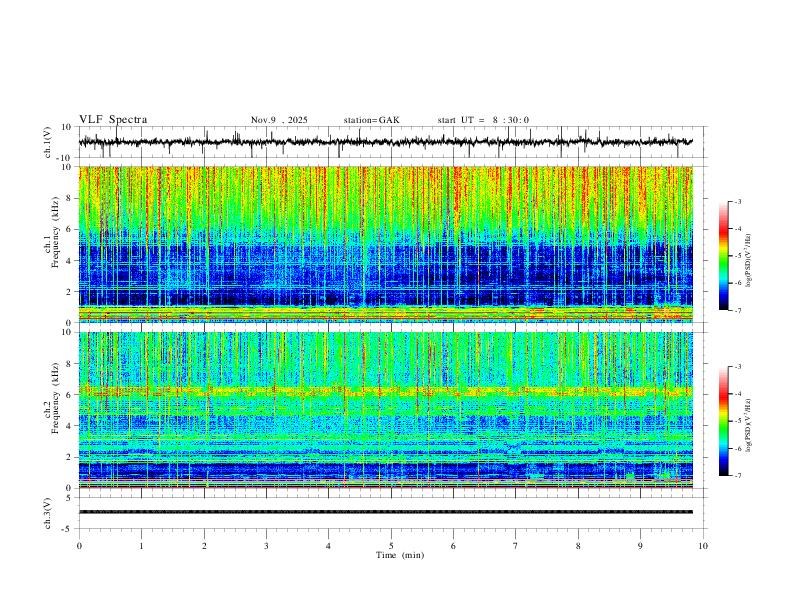Click the "ch.1(V)" waveform axis label
792x612 pixels.
coord(48,142)
